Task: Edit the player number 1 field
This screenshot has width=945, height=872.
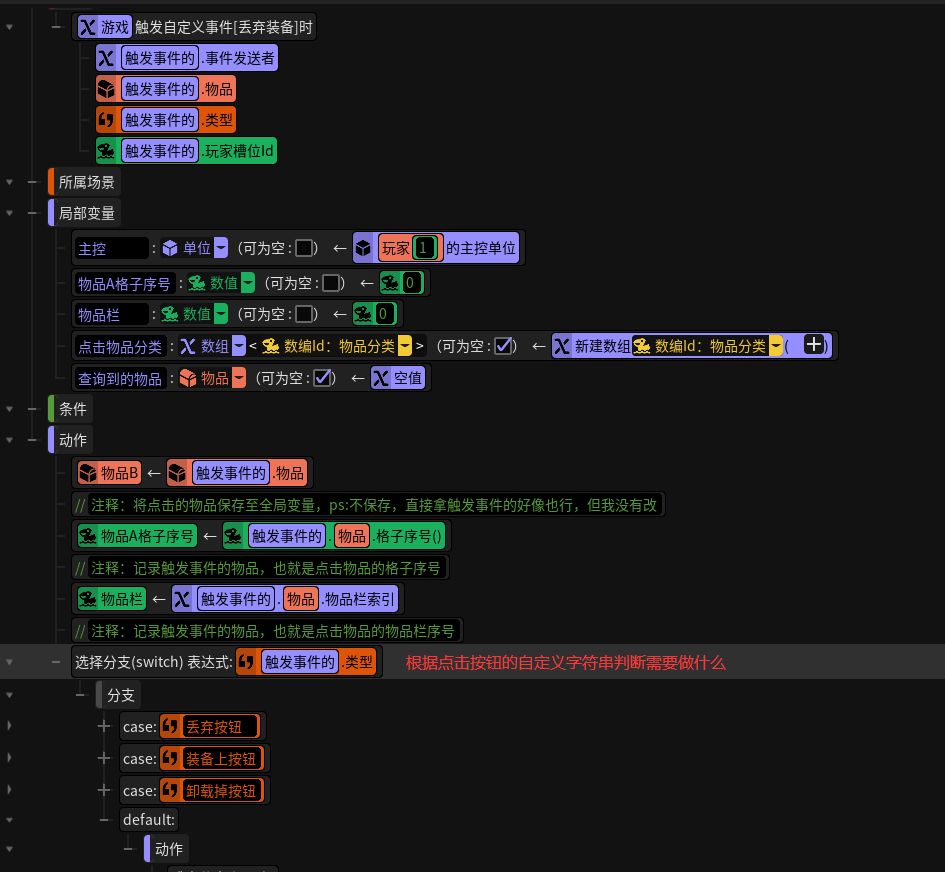Action: click(x=424, y=248)
